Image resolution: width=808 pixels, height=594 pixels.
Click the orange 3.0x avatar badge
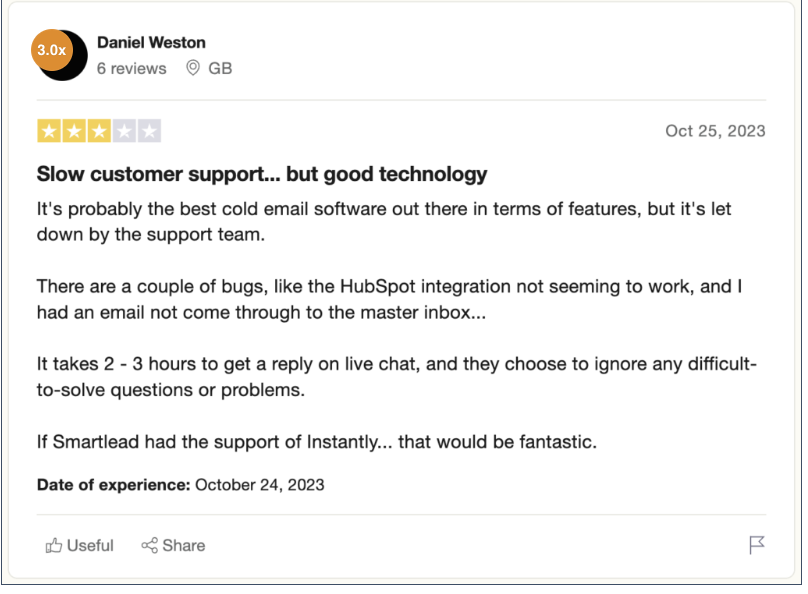pos(52,50)
